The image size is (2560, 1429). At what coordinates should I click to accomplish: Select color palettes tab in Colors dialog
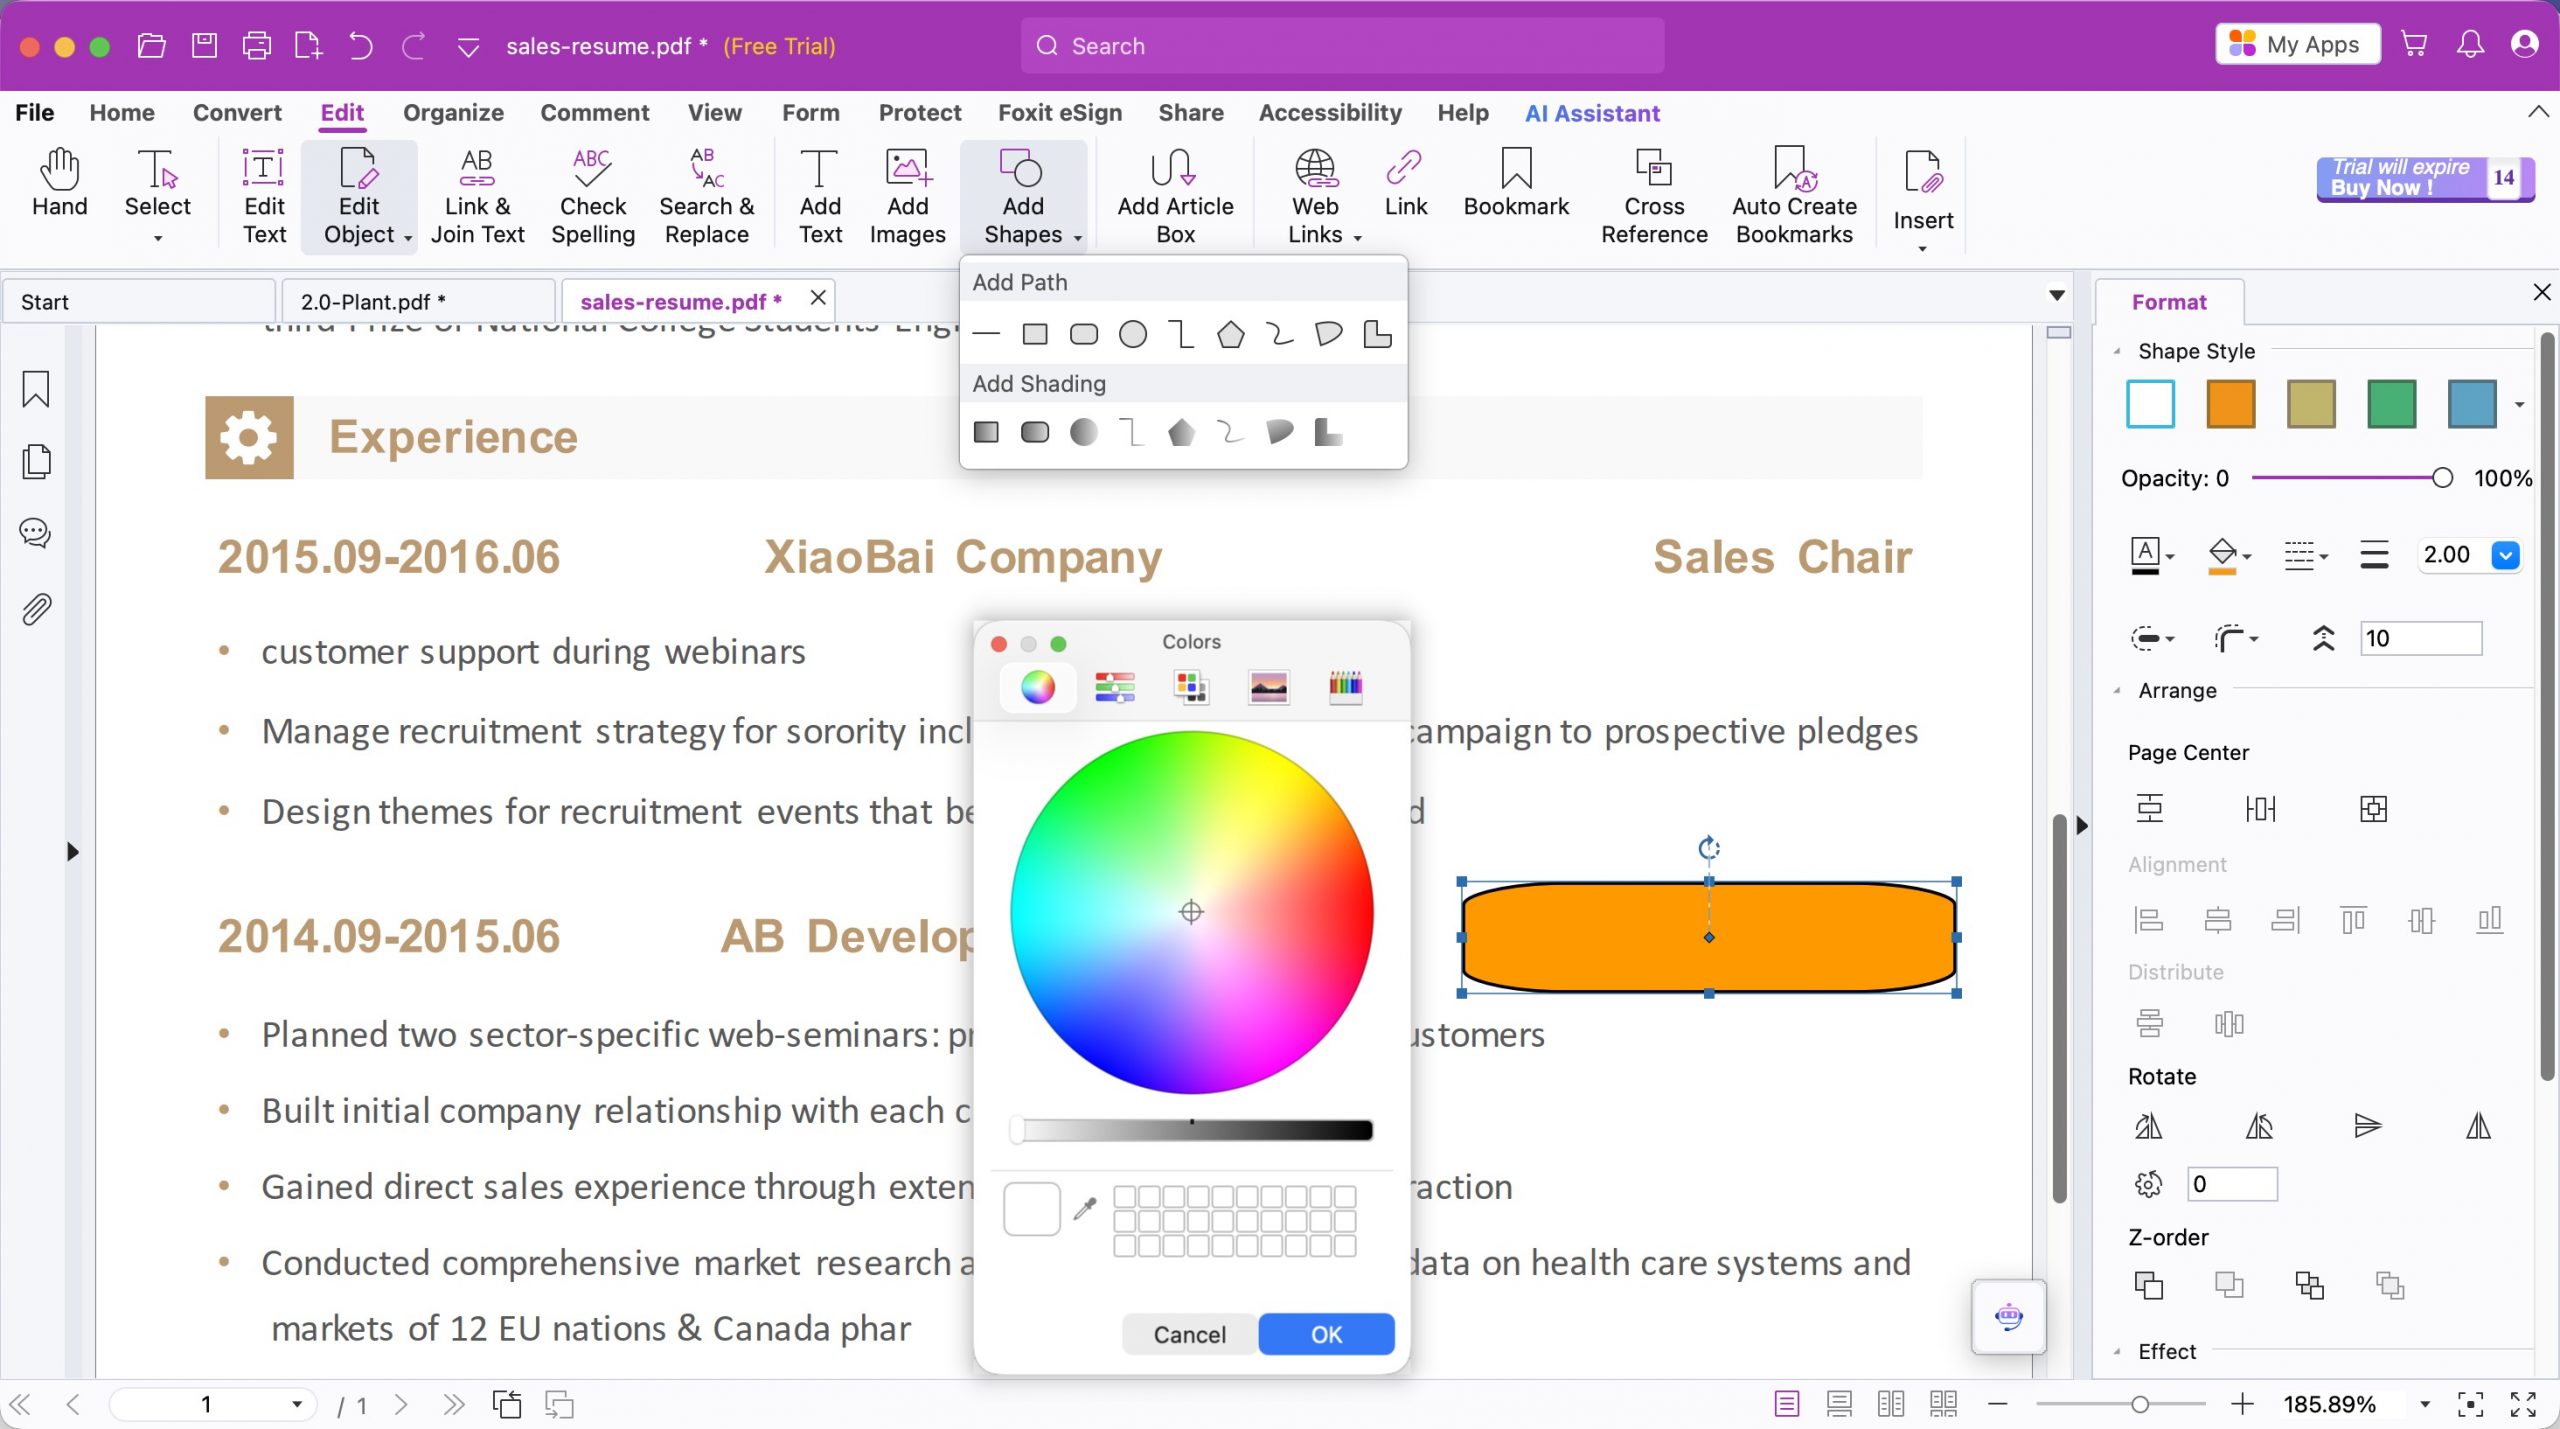1191,687
